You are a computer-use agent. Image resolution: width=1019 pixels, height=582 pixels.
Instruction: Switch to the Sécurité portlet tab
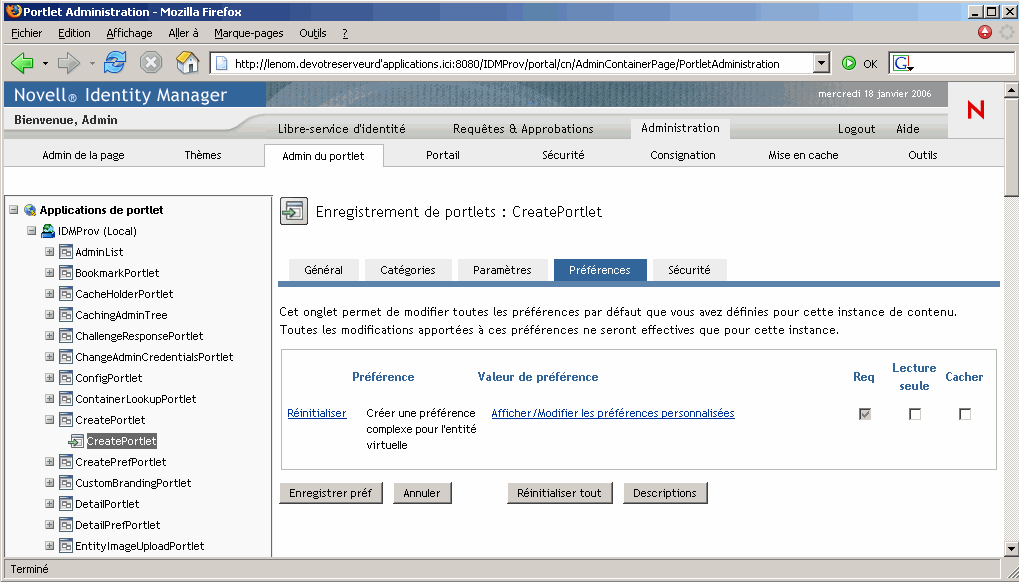[x=690, y=270]
